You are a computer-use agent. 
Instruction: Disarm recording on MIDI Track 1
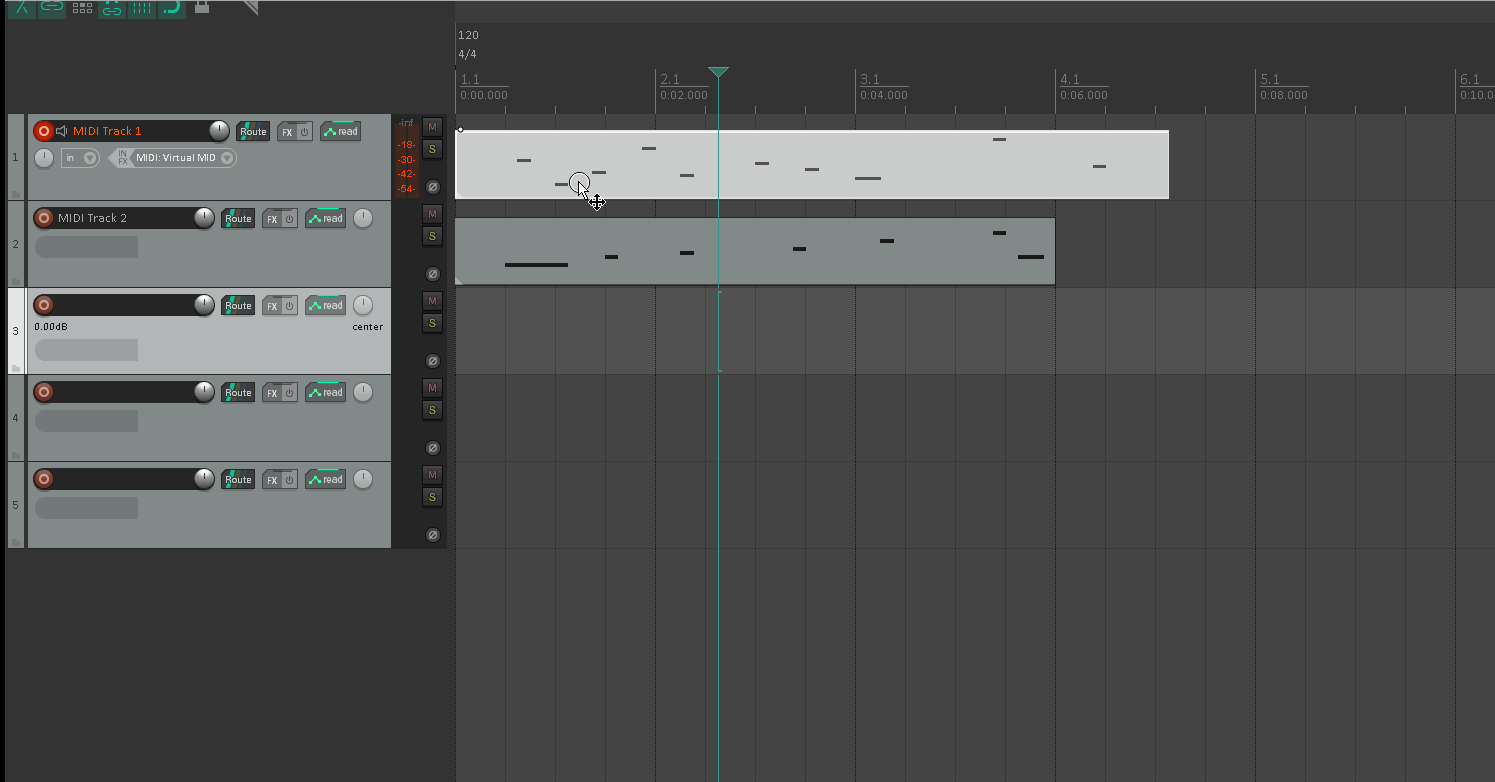coord(43,131)
